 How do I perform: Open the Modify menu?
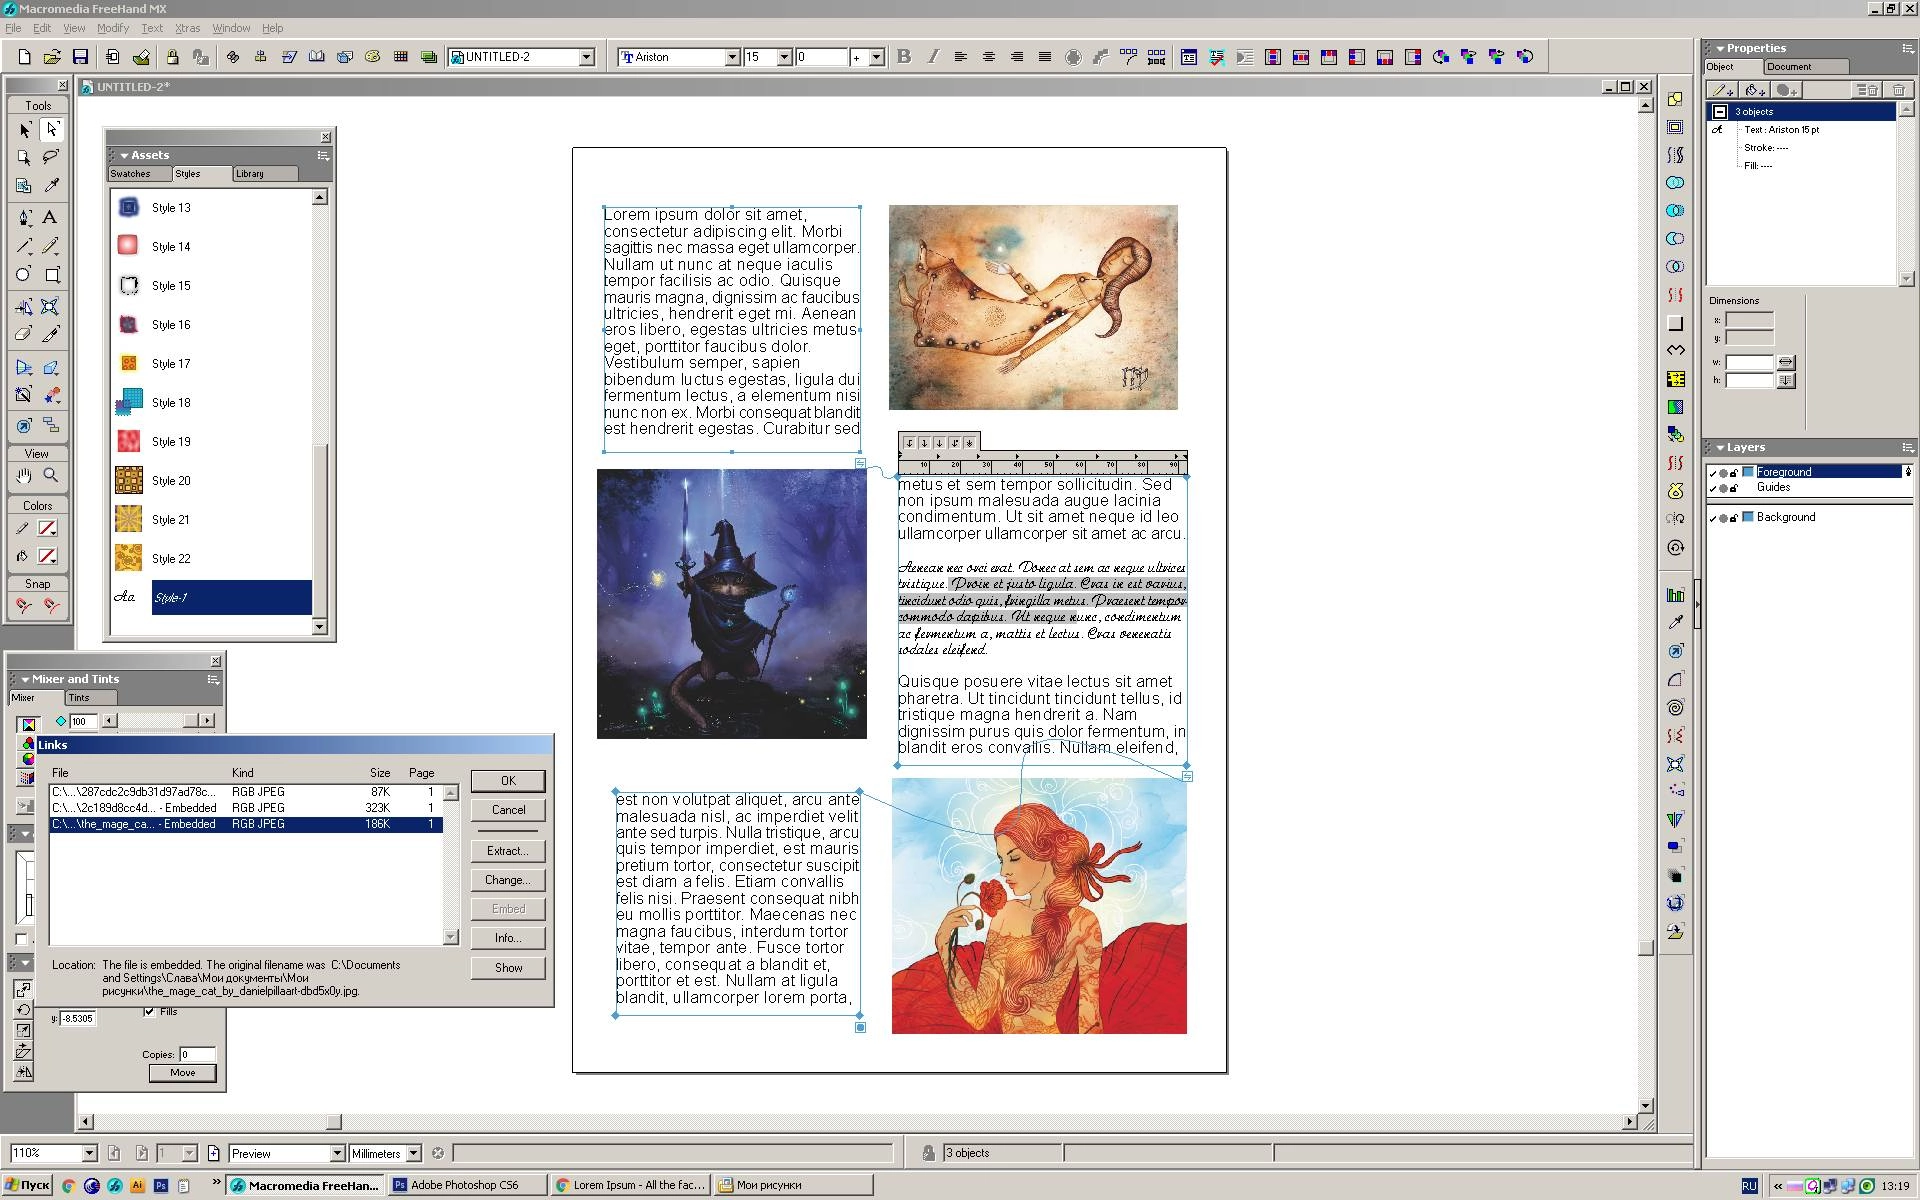point(113,28)
